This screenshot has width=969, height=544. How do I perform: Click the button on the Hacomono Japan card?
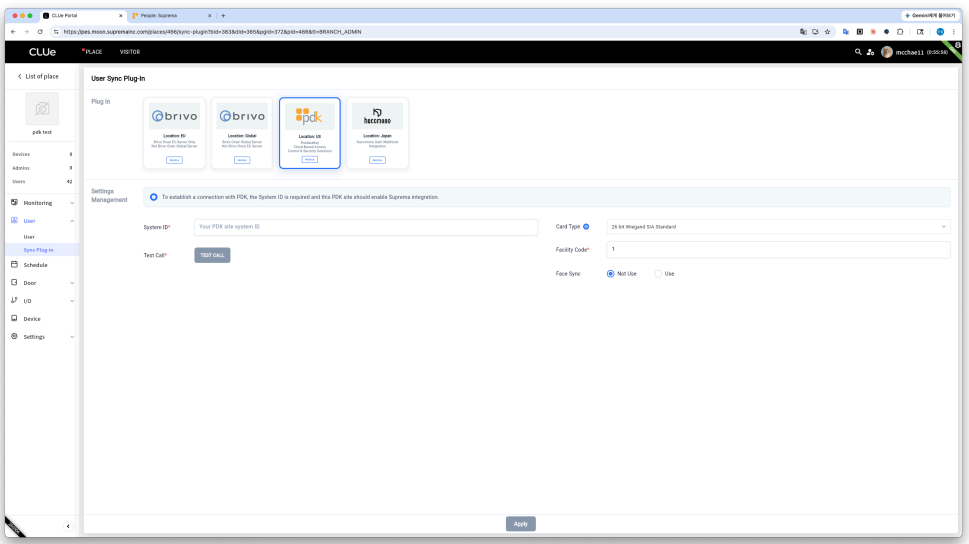pos(378,160)
